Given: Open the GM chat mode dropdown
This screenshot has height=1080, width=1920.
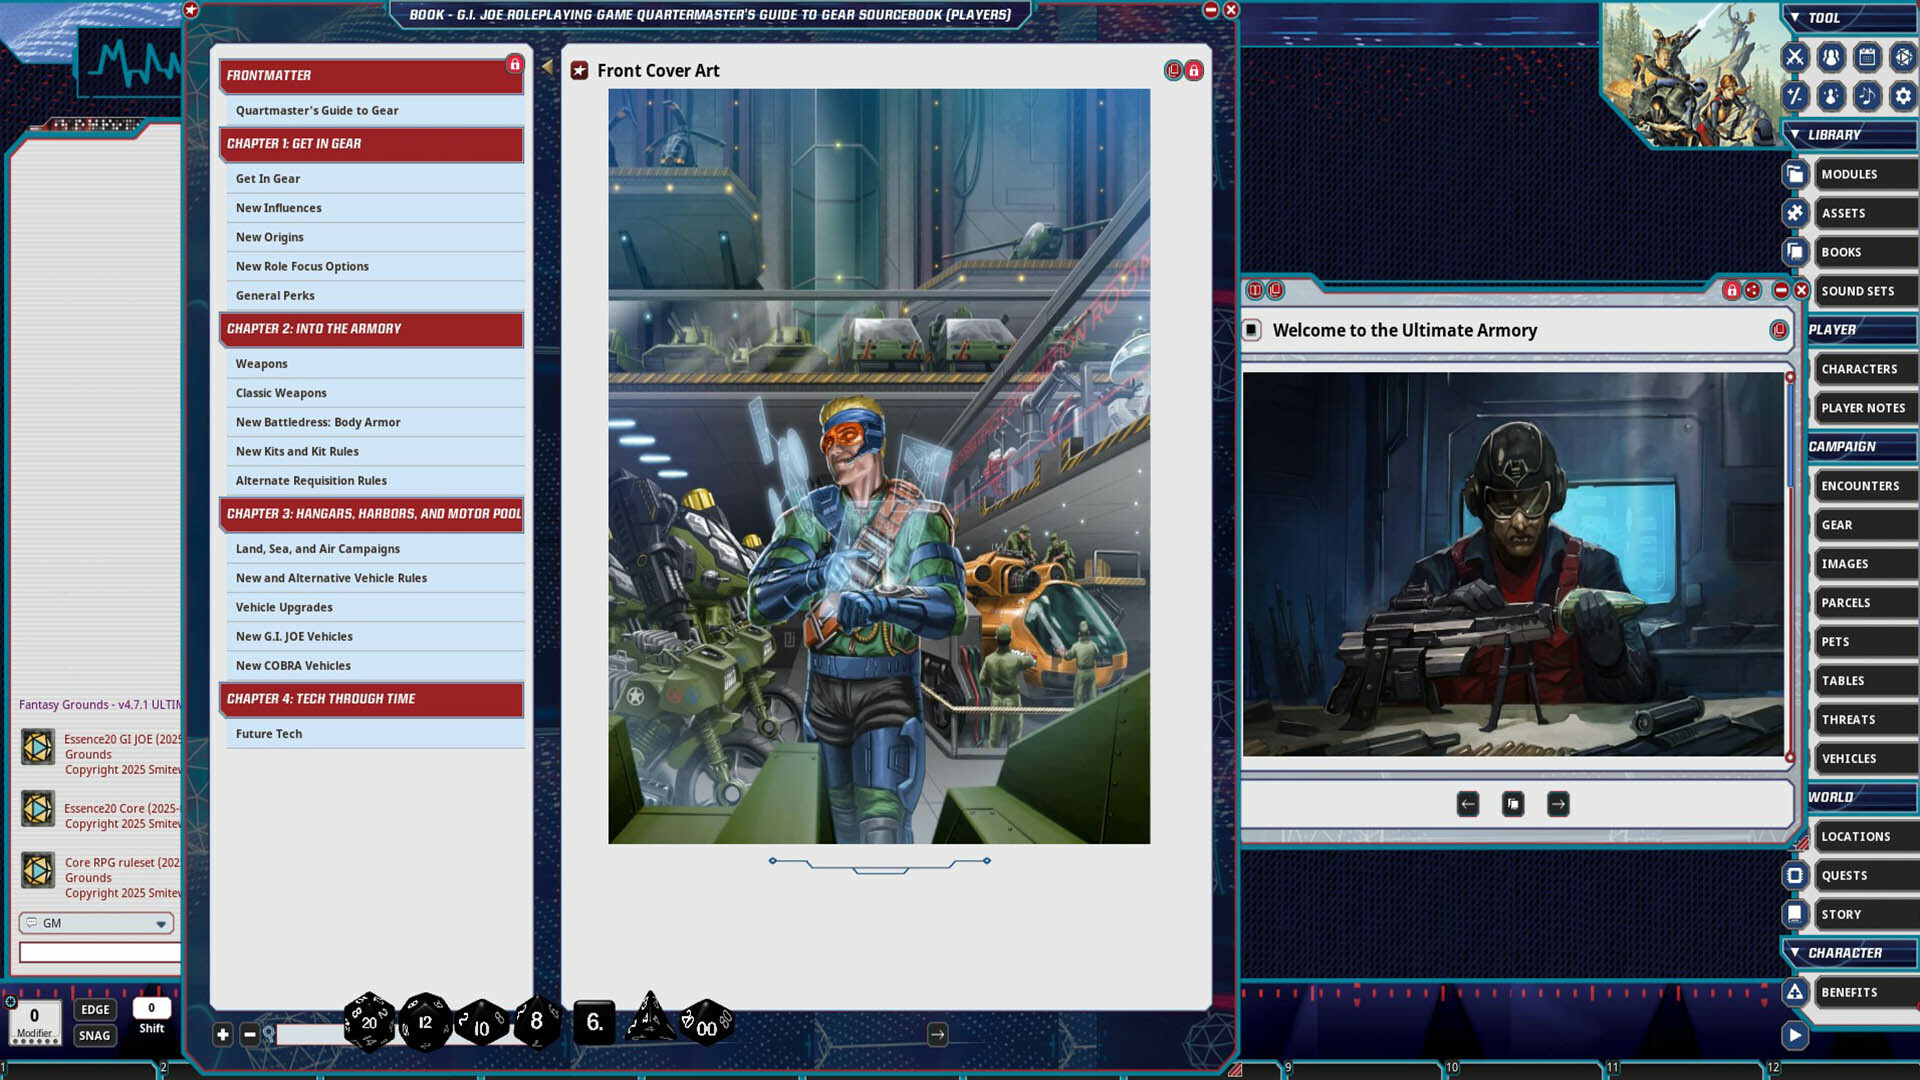Looking at the screenshot, I should (x=160, y=923).
